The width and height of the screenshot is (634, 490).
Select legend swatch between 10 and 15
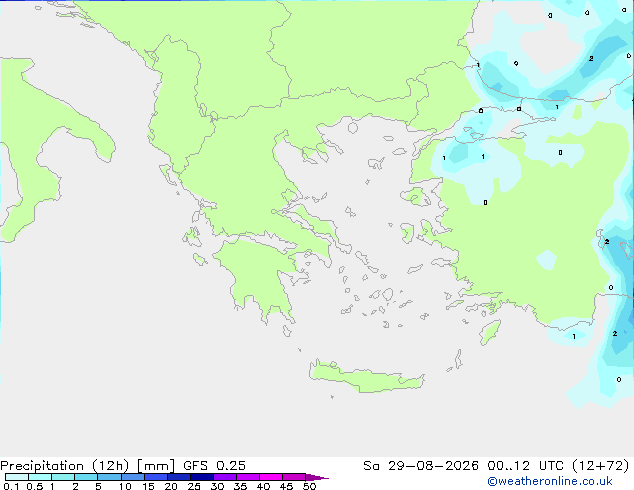coord(133,477)
